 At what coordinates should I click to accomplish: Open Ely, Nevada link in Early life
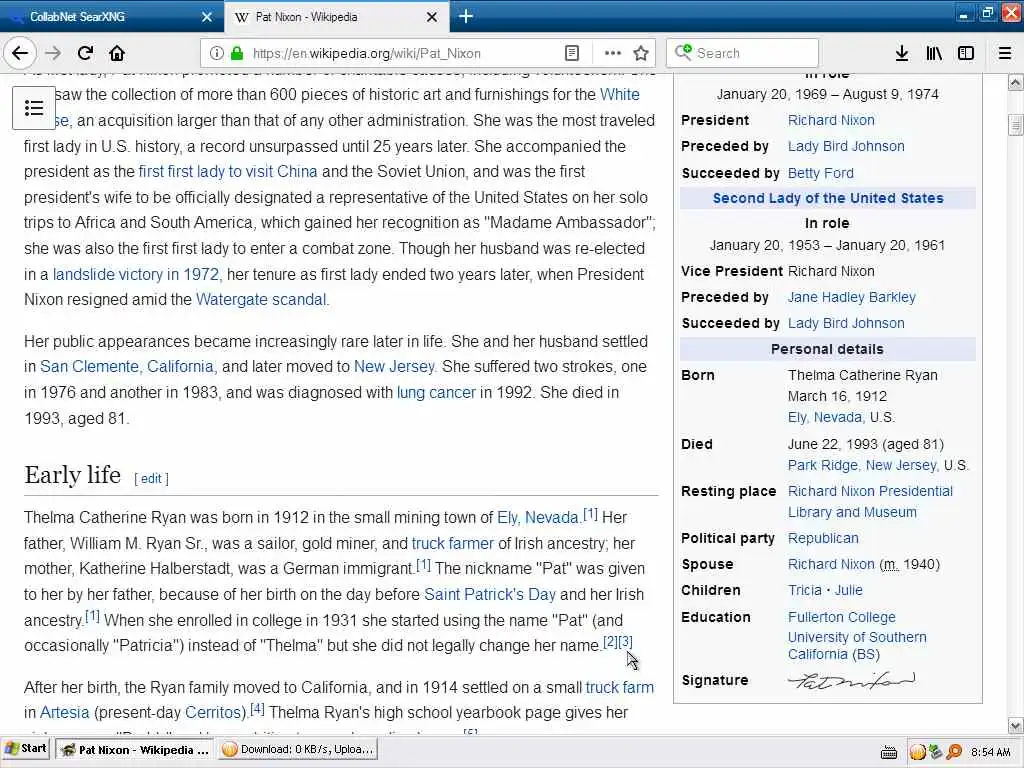tap(537, 518)
